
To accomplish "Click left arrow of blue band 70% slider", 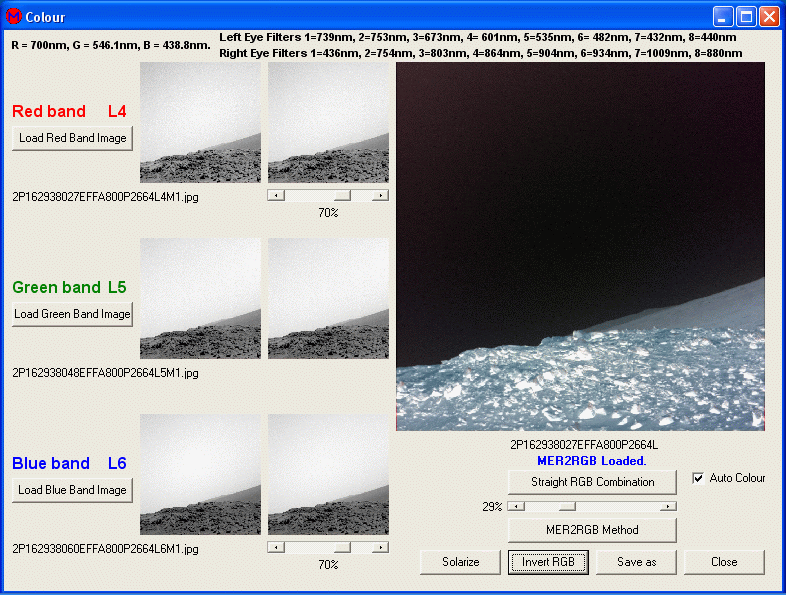I will pos(276,547).
